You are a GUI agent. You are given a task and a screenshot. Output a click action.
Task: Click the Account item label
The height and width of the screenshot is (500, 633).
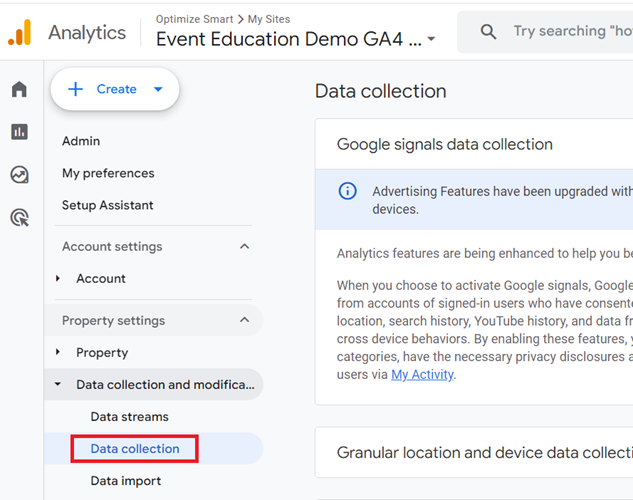(101, 278)
